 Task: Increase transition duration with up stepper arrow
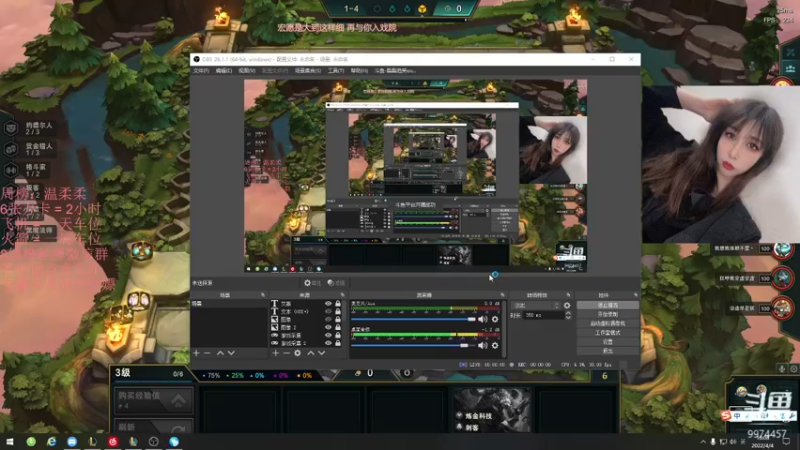[568, 313]
